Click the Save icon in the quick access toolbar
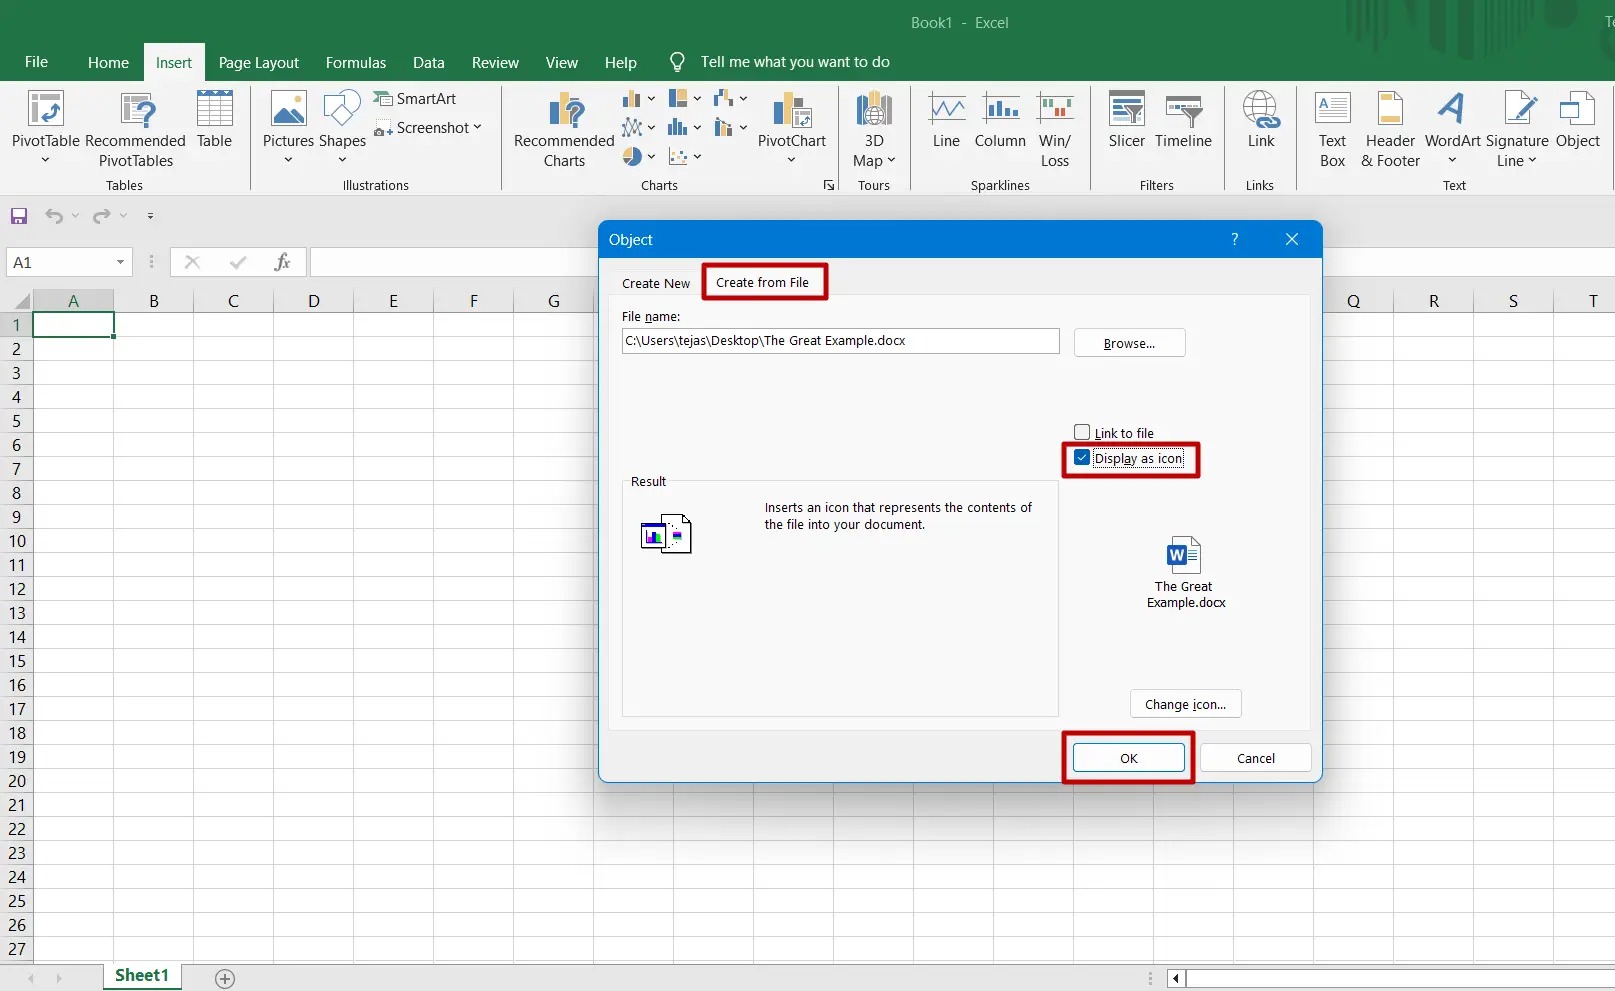The image size is (1615, 991). point(19,216)
